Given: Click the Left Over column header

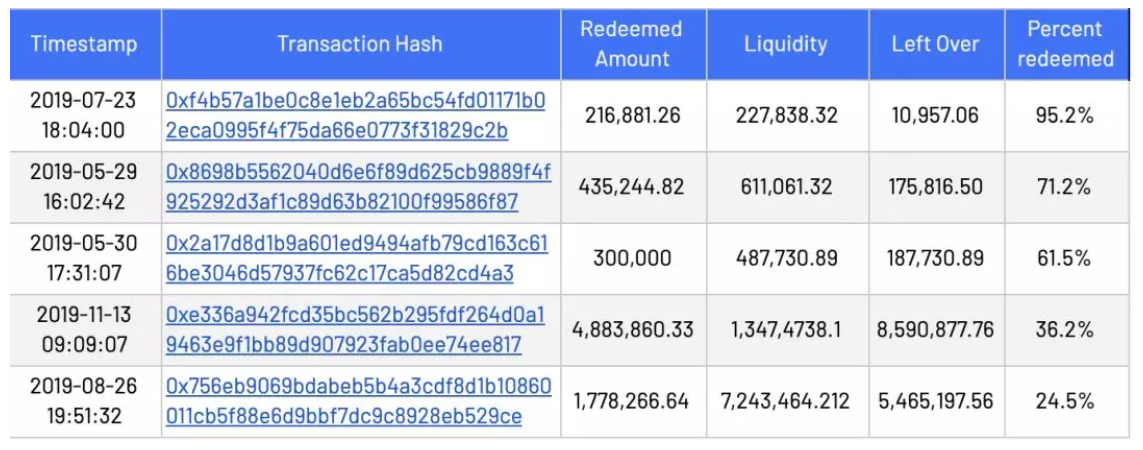Looking at the screenshot, I should [935, 44].
